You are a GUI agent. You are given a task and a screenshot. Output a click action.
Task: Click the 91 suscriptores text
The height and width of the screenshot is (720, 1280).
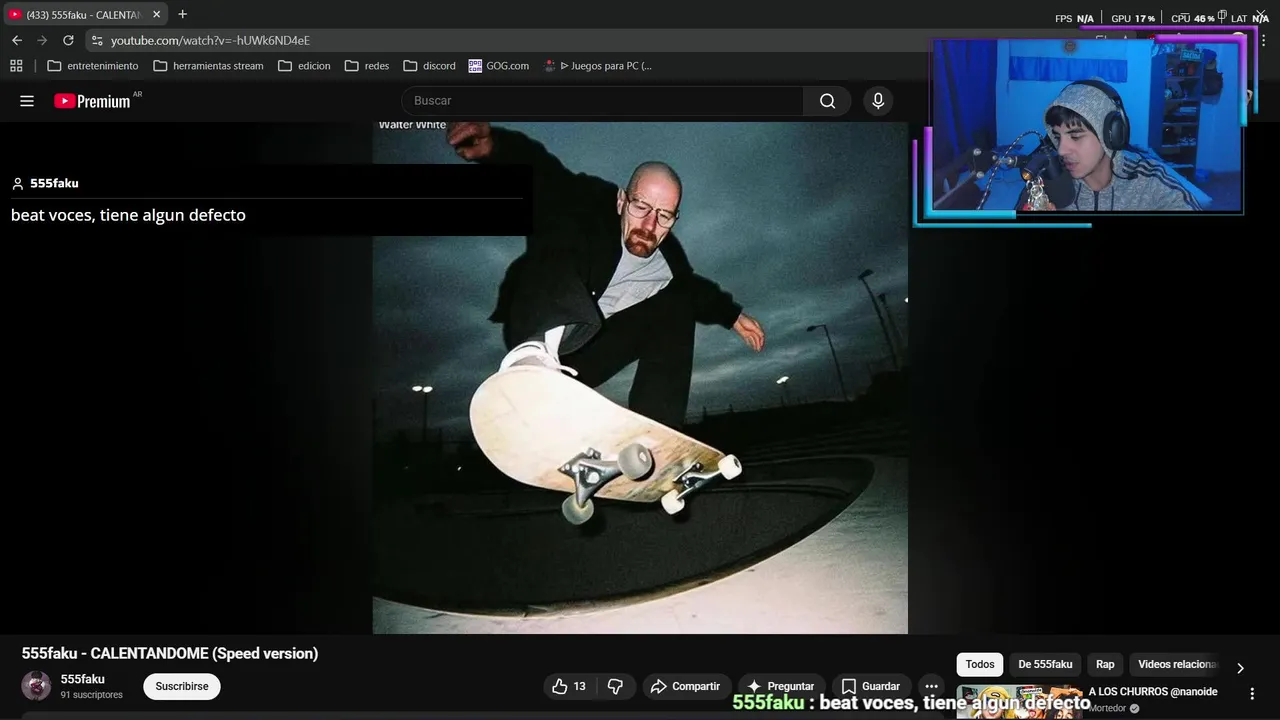click(91, 695)
